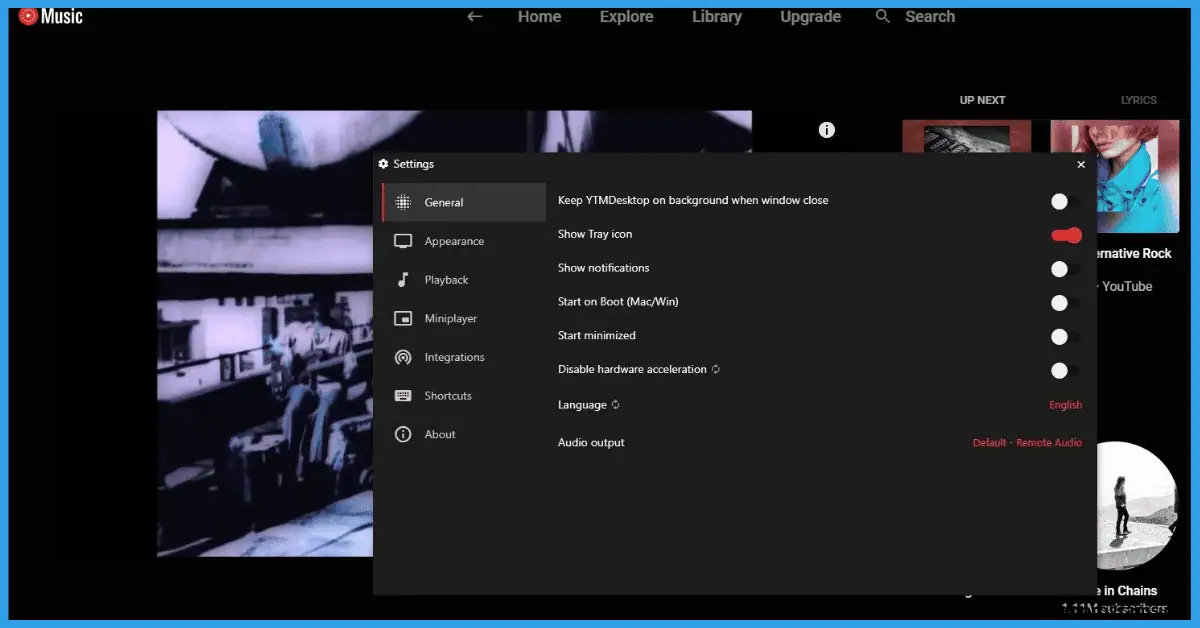1200x628 pixels.
Task: Click the Audio output label
Action: pos(591,442)
